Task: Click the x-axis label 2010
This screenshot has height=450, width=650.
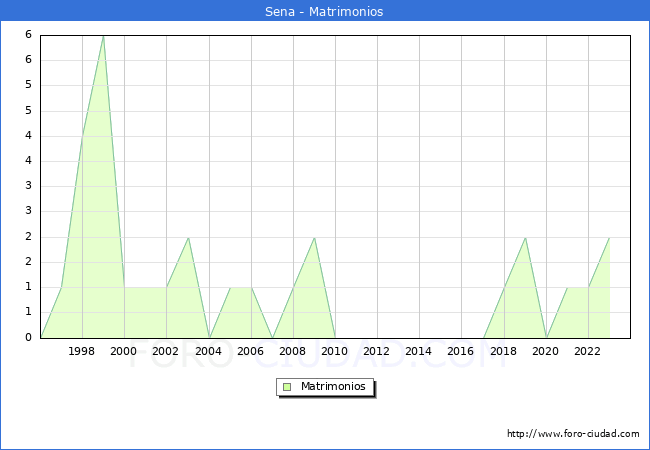Action: (x=335, y=351)
